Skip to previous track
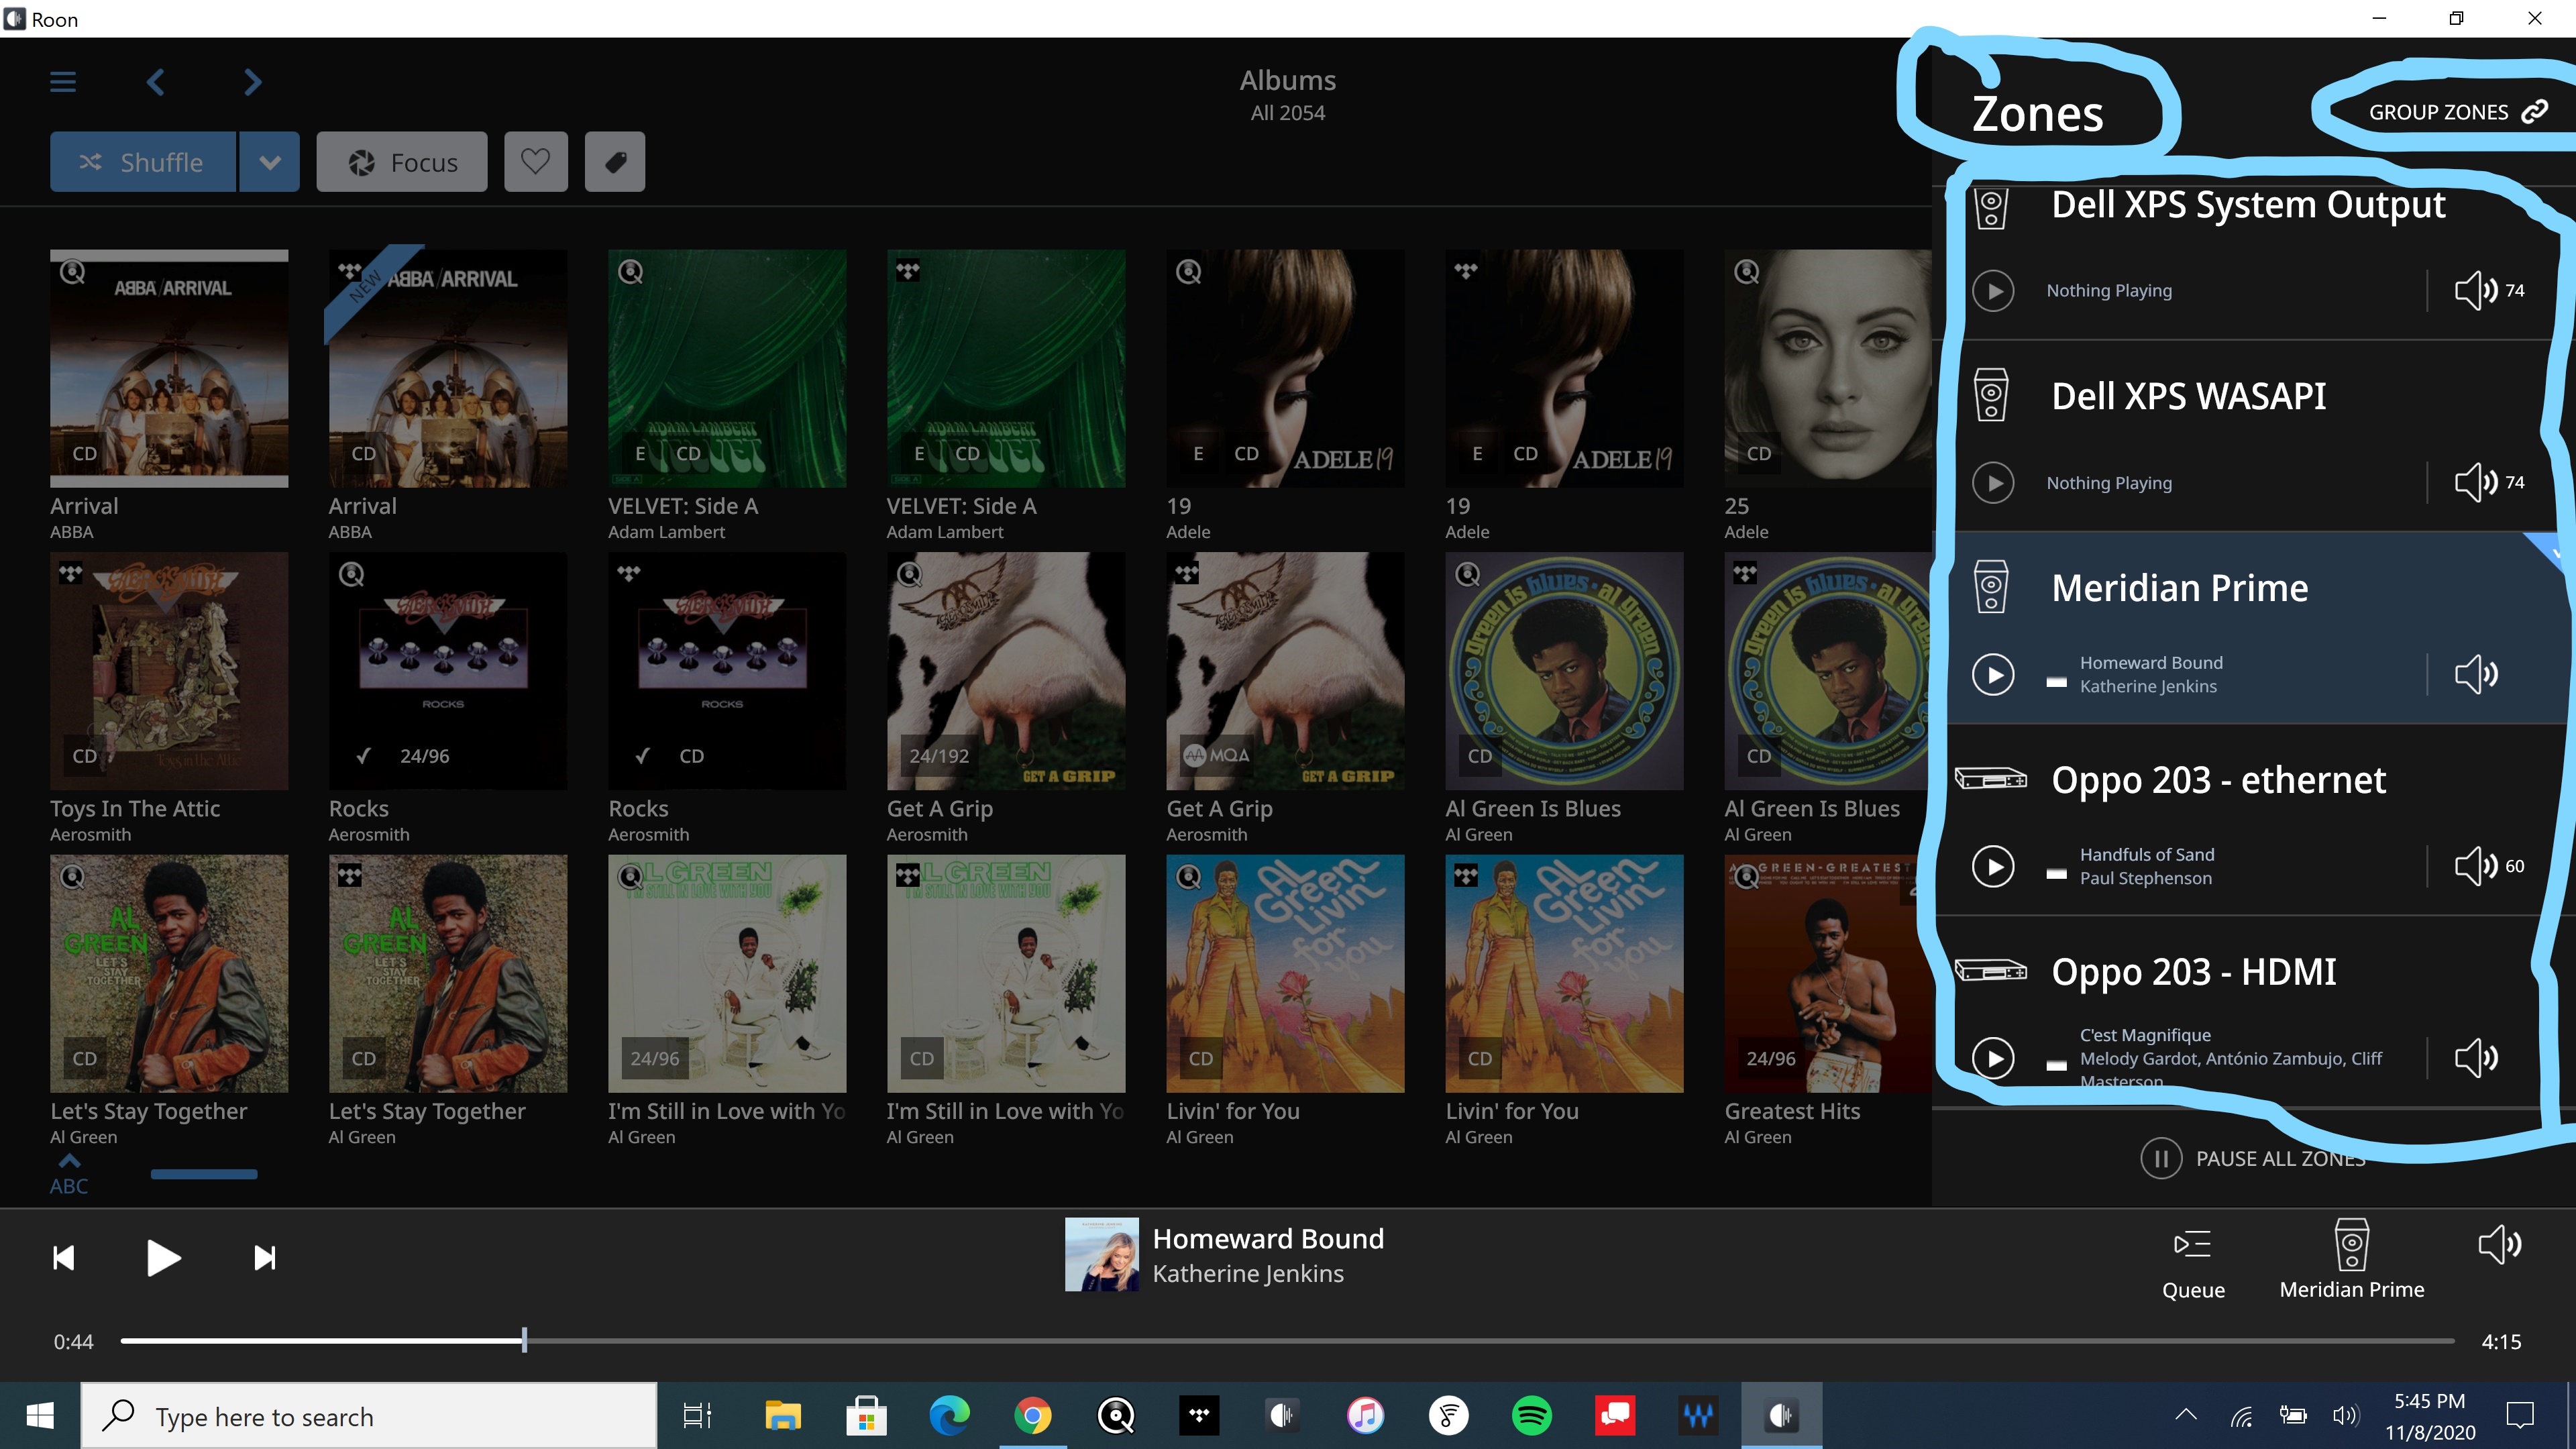The image size is (2576, 1449). pyautogui.click(x=64, y=1258)
